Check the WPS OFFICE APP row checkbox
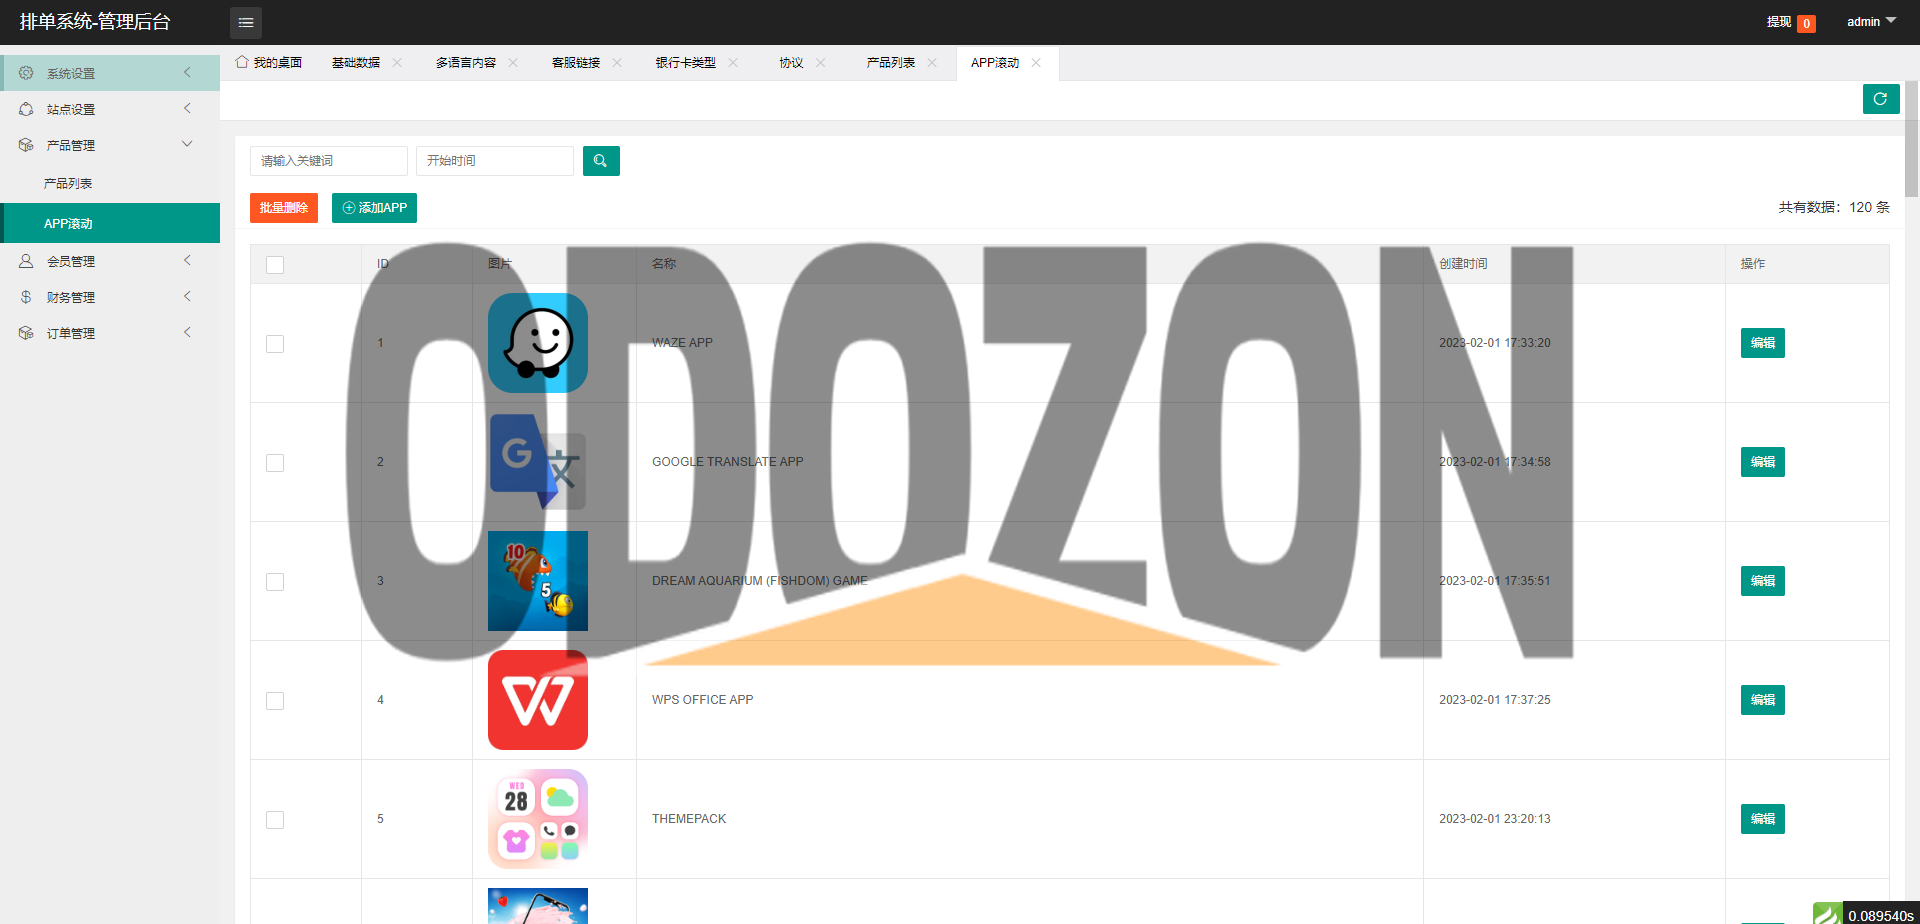The image size is (1920, 924). pyautogui.click(x=275, y=701)
